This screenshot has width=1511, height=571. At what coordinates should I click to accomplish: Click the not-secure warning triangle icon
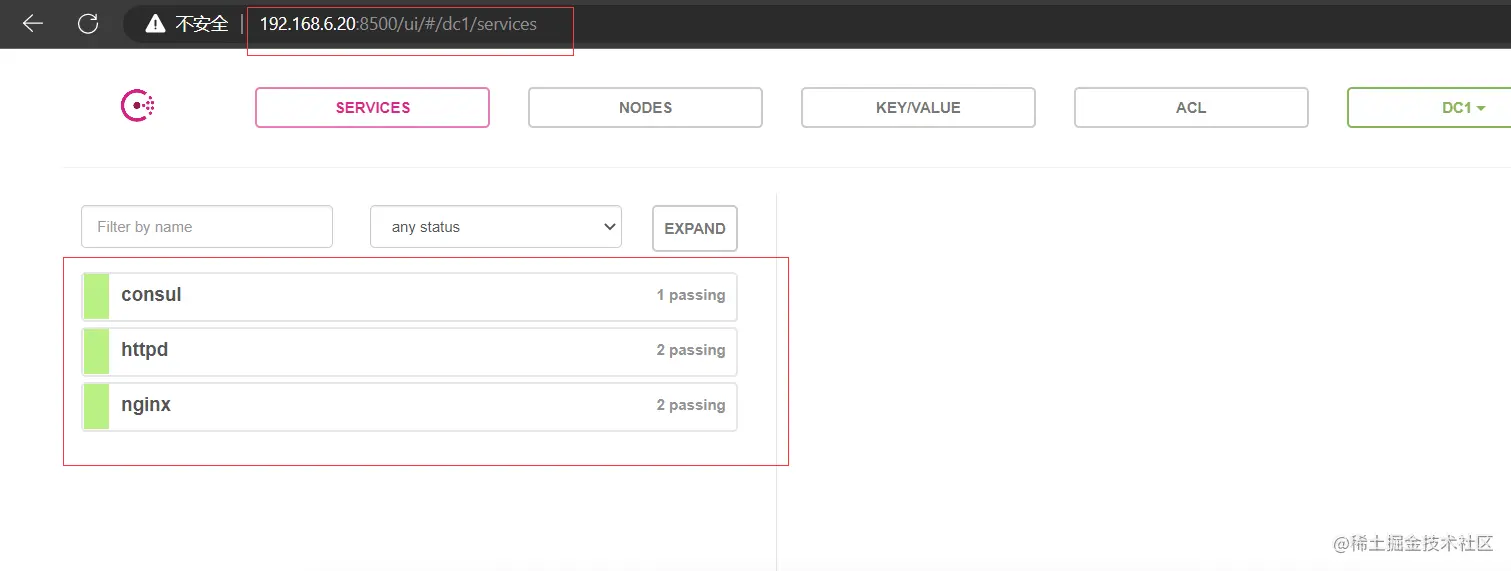(155, 24)
